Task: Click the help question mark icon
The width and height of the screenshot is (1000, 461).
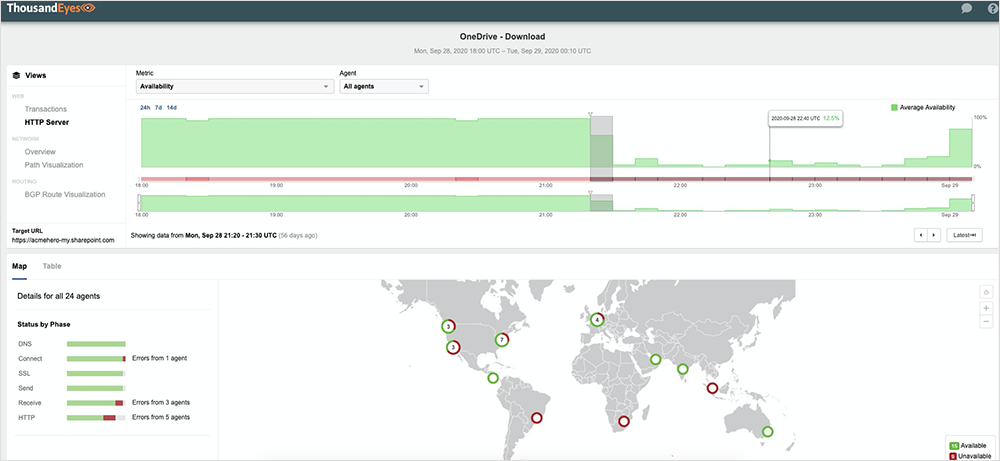Action: 992,9
